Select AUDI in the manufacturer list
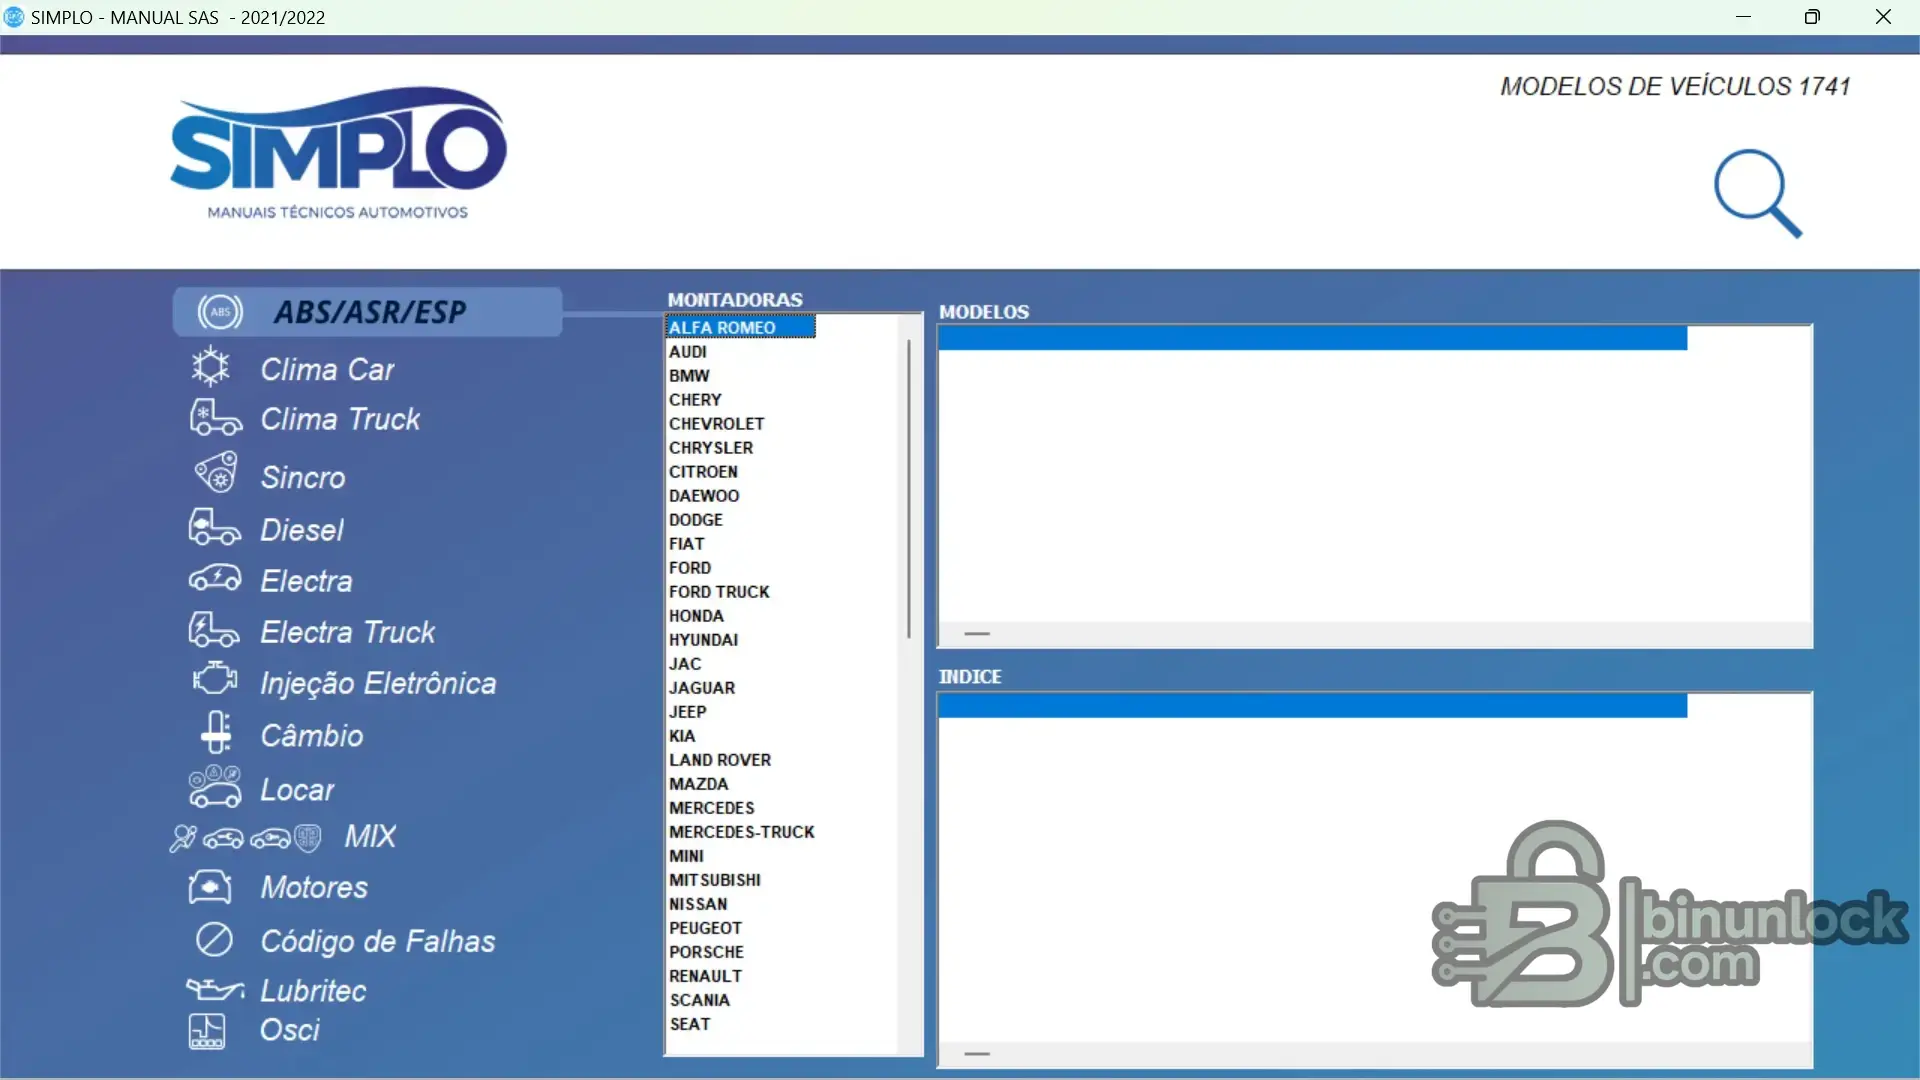The width and height of the screenshot is (1920, 1080). point(688,352)
